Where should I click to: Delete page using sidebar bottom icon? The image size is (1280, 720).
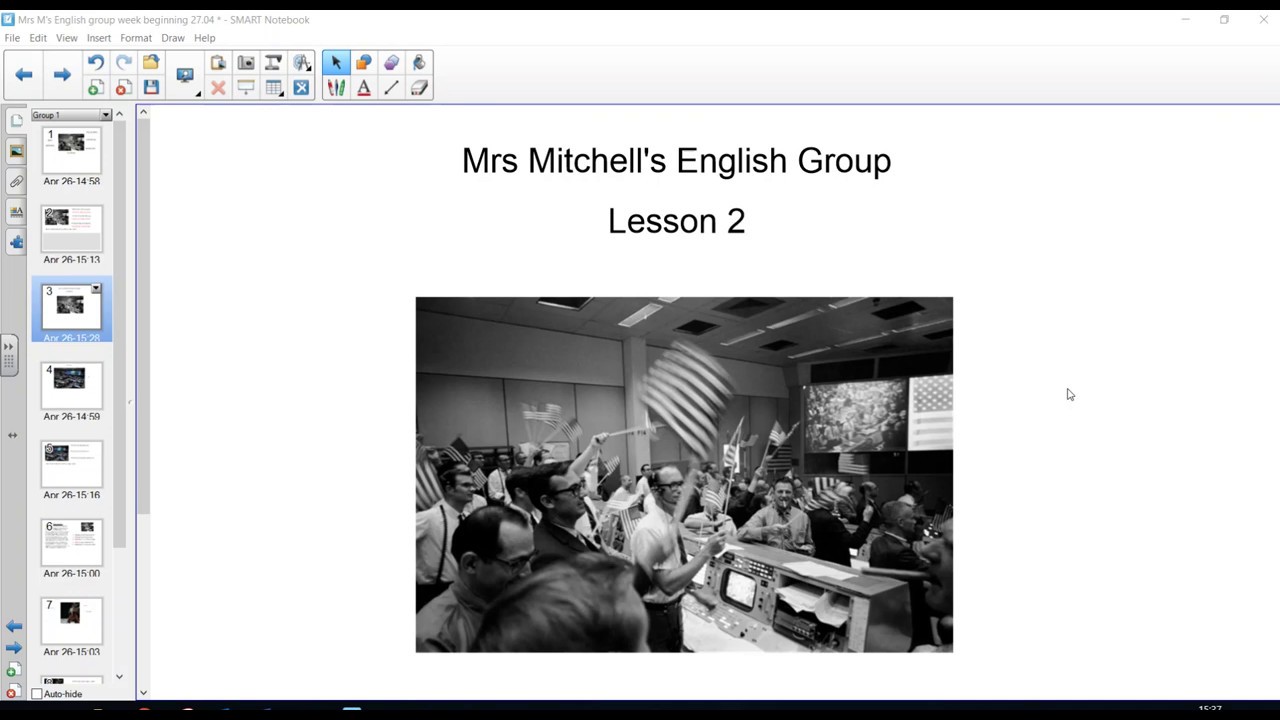pyautogui.click(x=12, y=692)
